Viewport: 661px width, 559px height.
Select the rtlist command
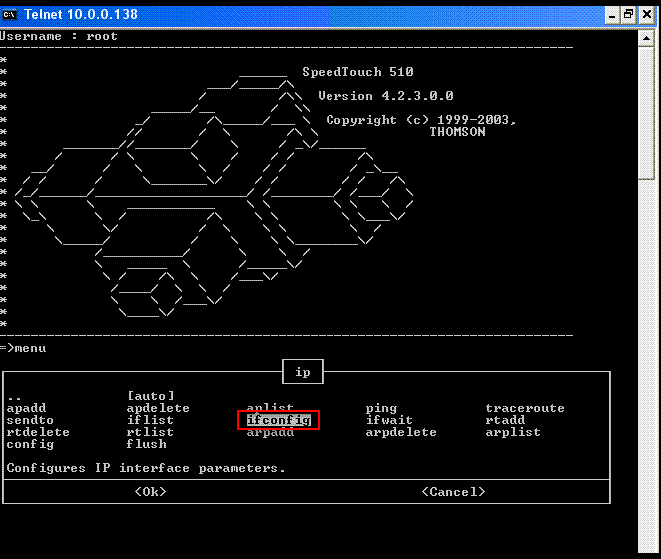click(x=150, y=432)
